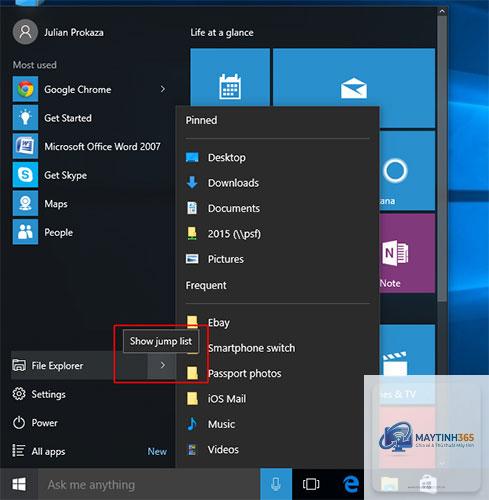This screenshot has width=489, height=500.
Task: Click in the Ask me anything search box
Action: pos(149,484)
